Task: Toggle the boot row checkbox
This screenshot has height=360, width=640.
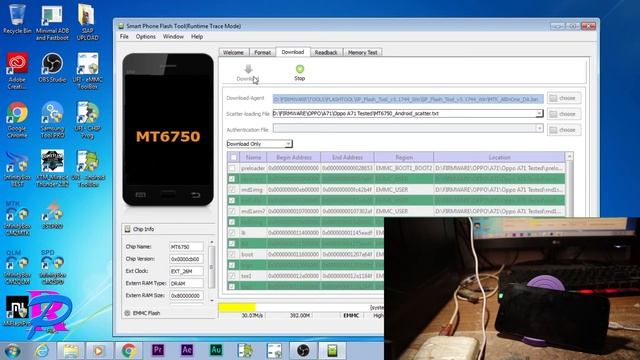Action: click(x=232, y=254)
